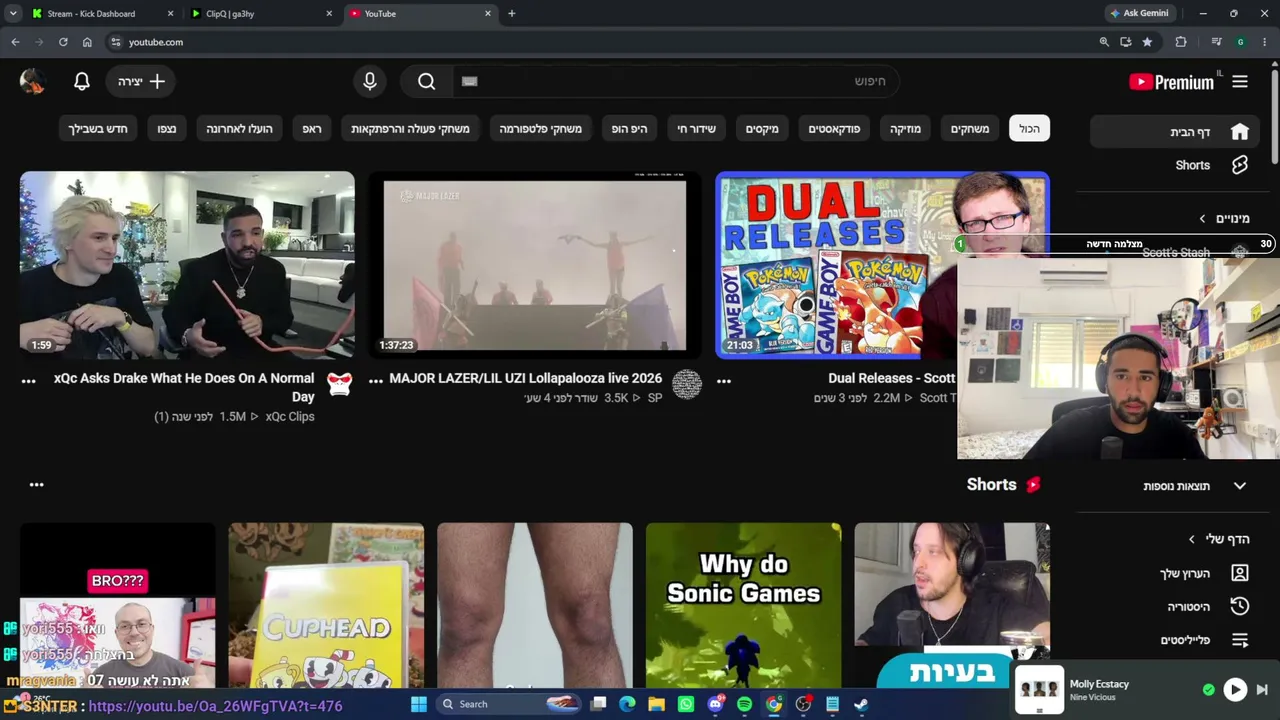Select the 'הכול' filter chip
1280x720 pixels.
(x=1029, y=129)
